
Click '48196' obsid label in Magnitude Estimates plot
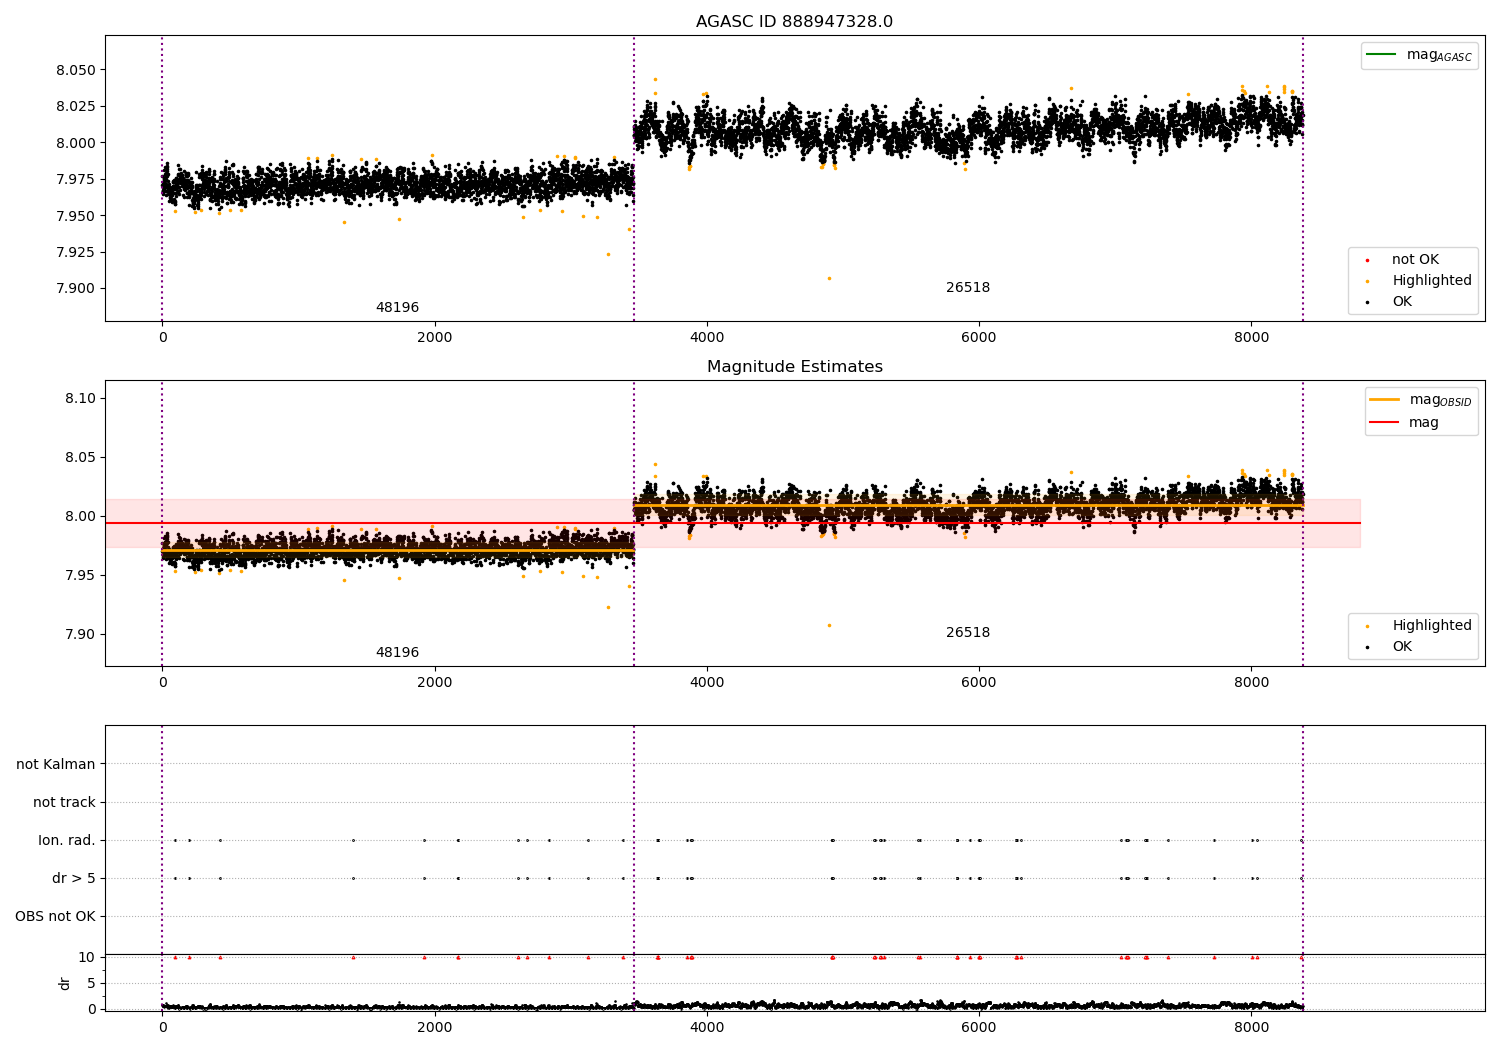(397, 653)
